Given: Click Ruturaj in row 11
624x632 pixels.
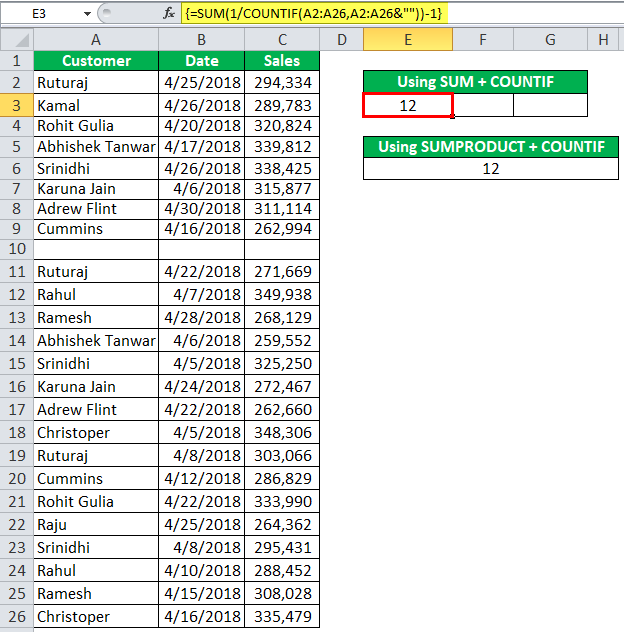Looking at the screenshot, I should [96, 272].
